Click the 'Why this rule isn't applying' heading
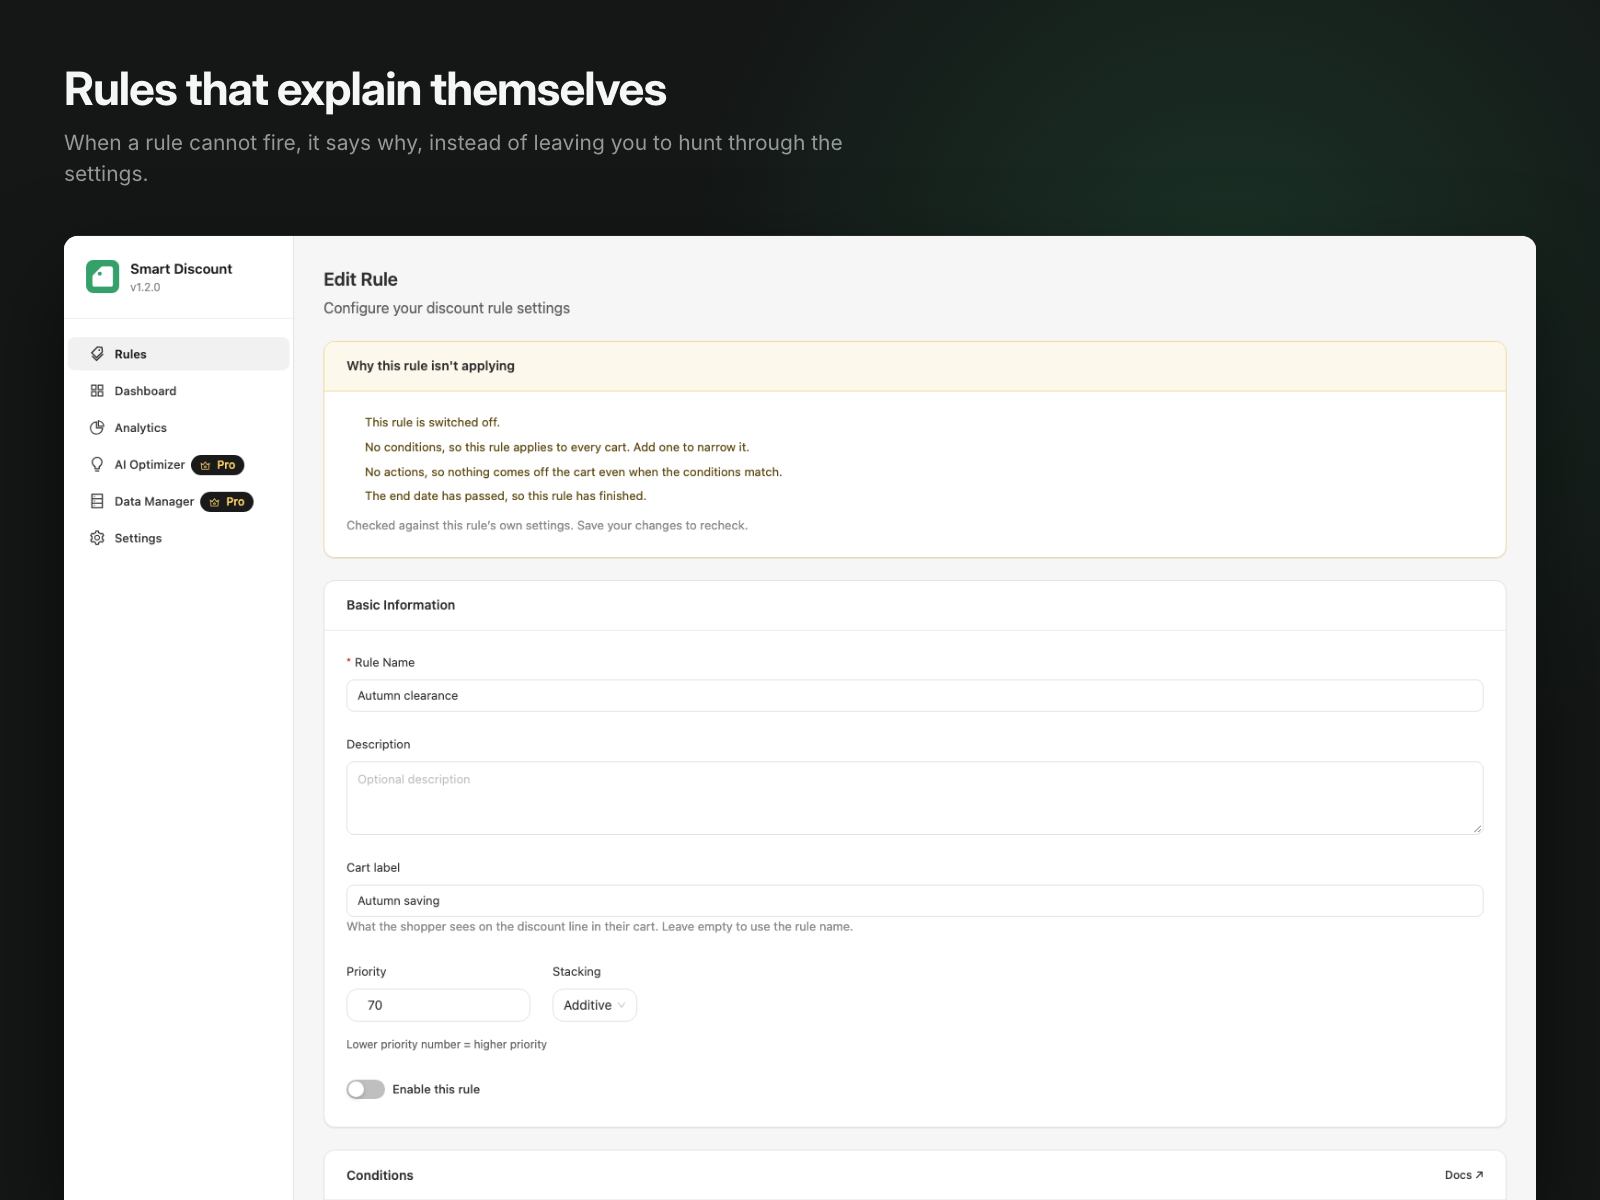Screen dimensions: 1600x1200 pos(430,366)
